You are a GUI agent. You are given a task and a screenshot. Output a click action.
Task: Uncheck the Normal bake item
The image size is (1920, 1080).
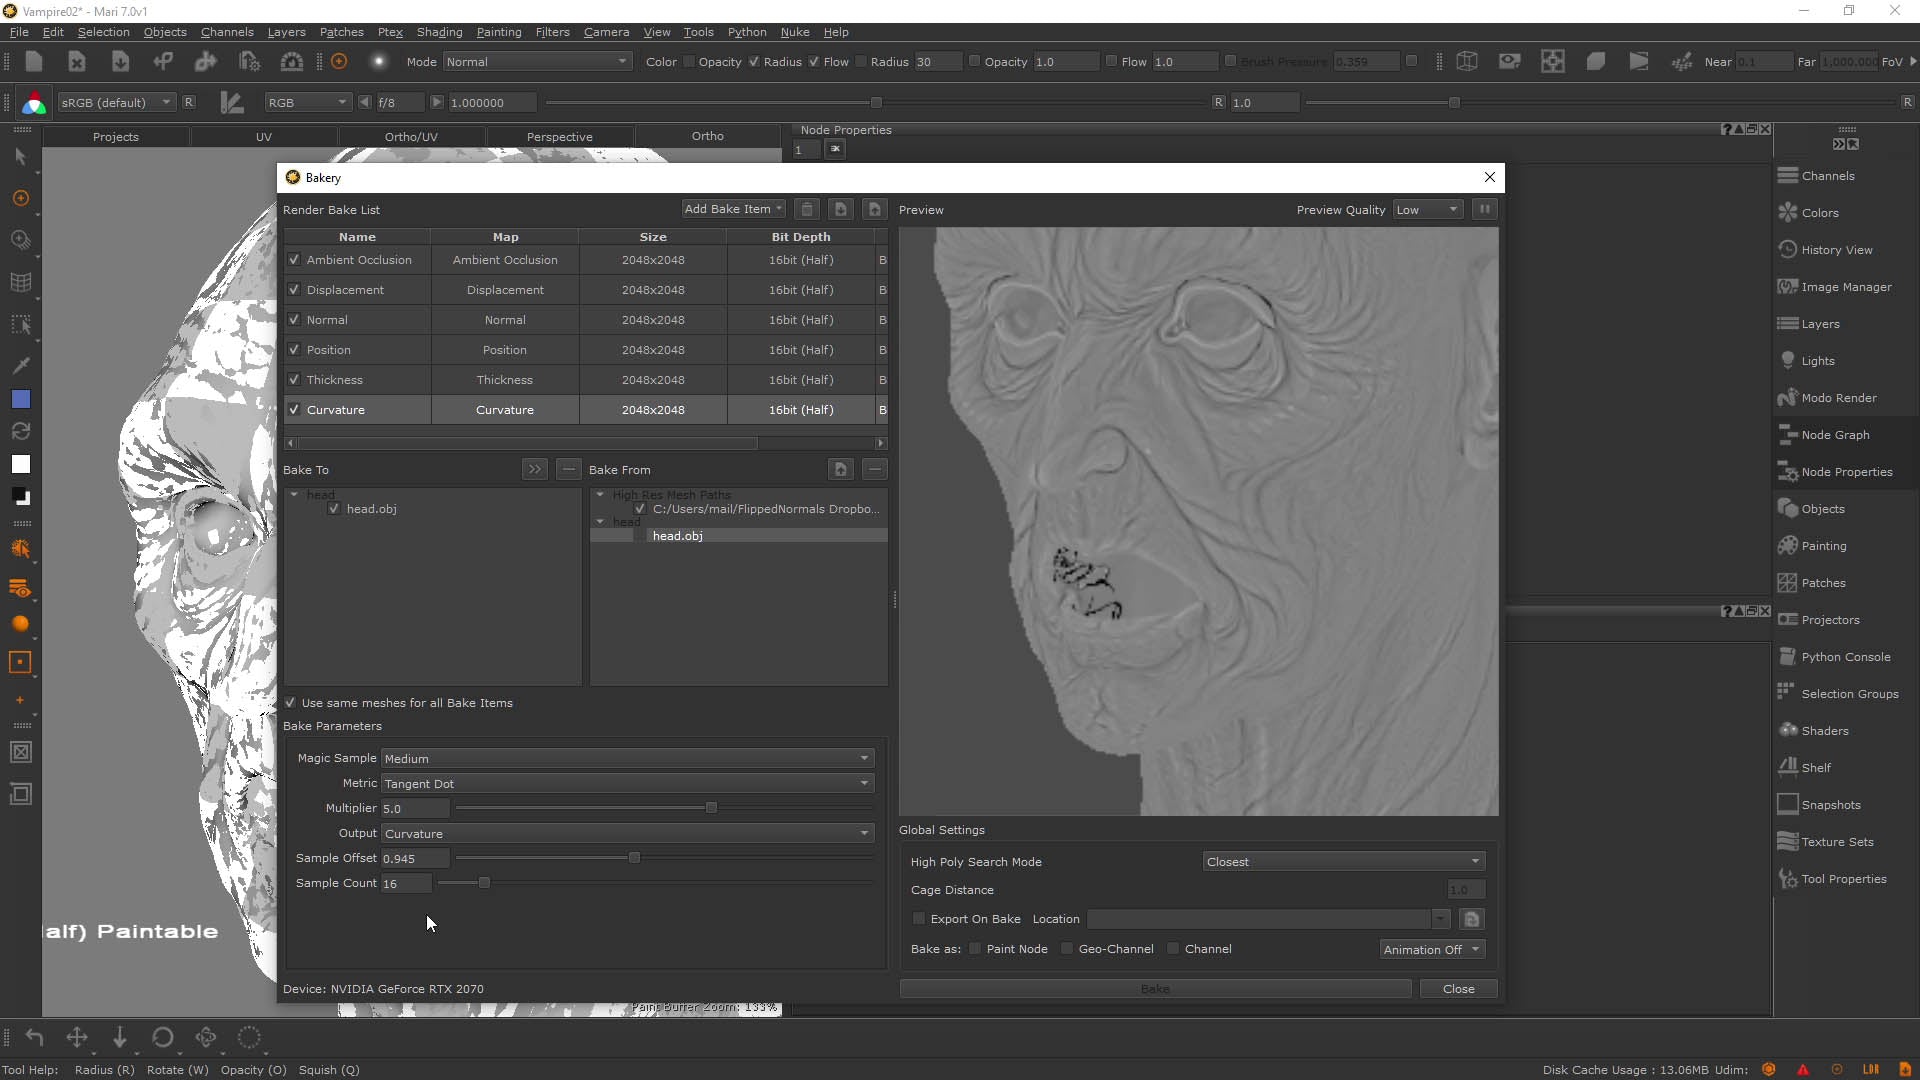pos(294,319)
